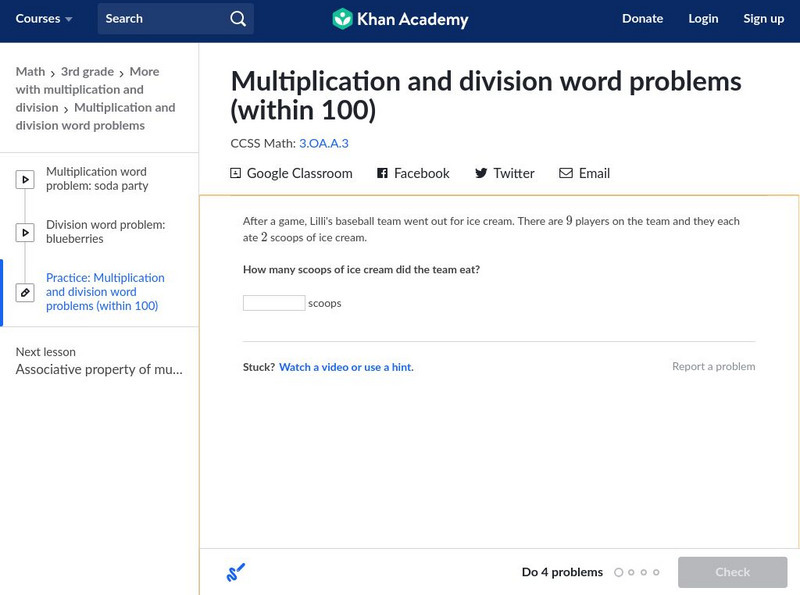800x595 pixels.
Task: Play the soda party video icon
Action: click(x=25, y=180)
